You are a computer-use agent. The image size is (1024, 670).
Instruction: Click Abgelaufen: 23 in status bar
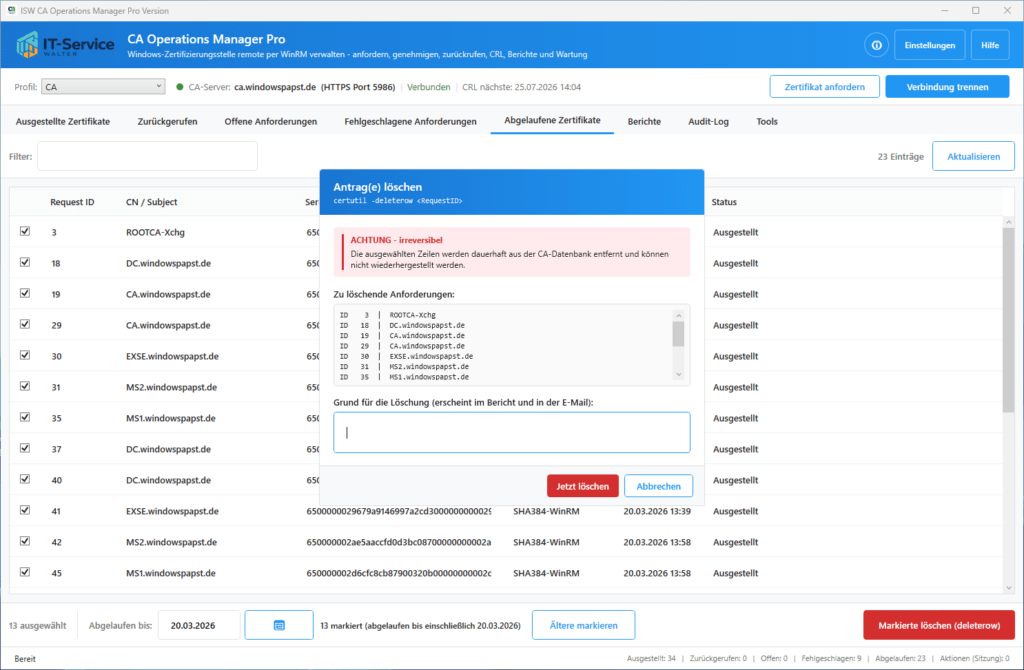(x=900, y=658)
